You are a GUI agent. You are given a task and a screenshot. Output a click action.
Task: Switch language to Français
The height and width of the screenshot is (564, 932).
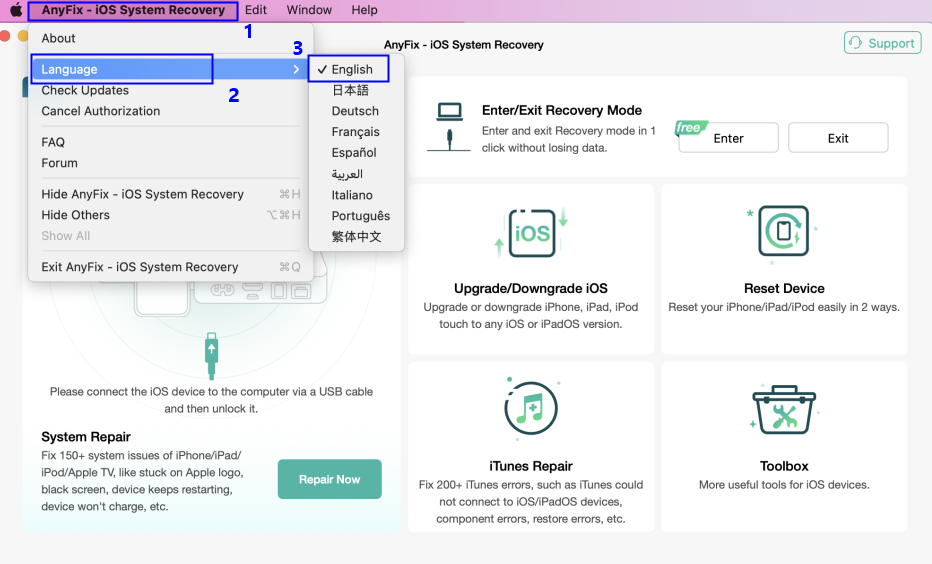coord(357,132)
